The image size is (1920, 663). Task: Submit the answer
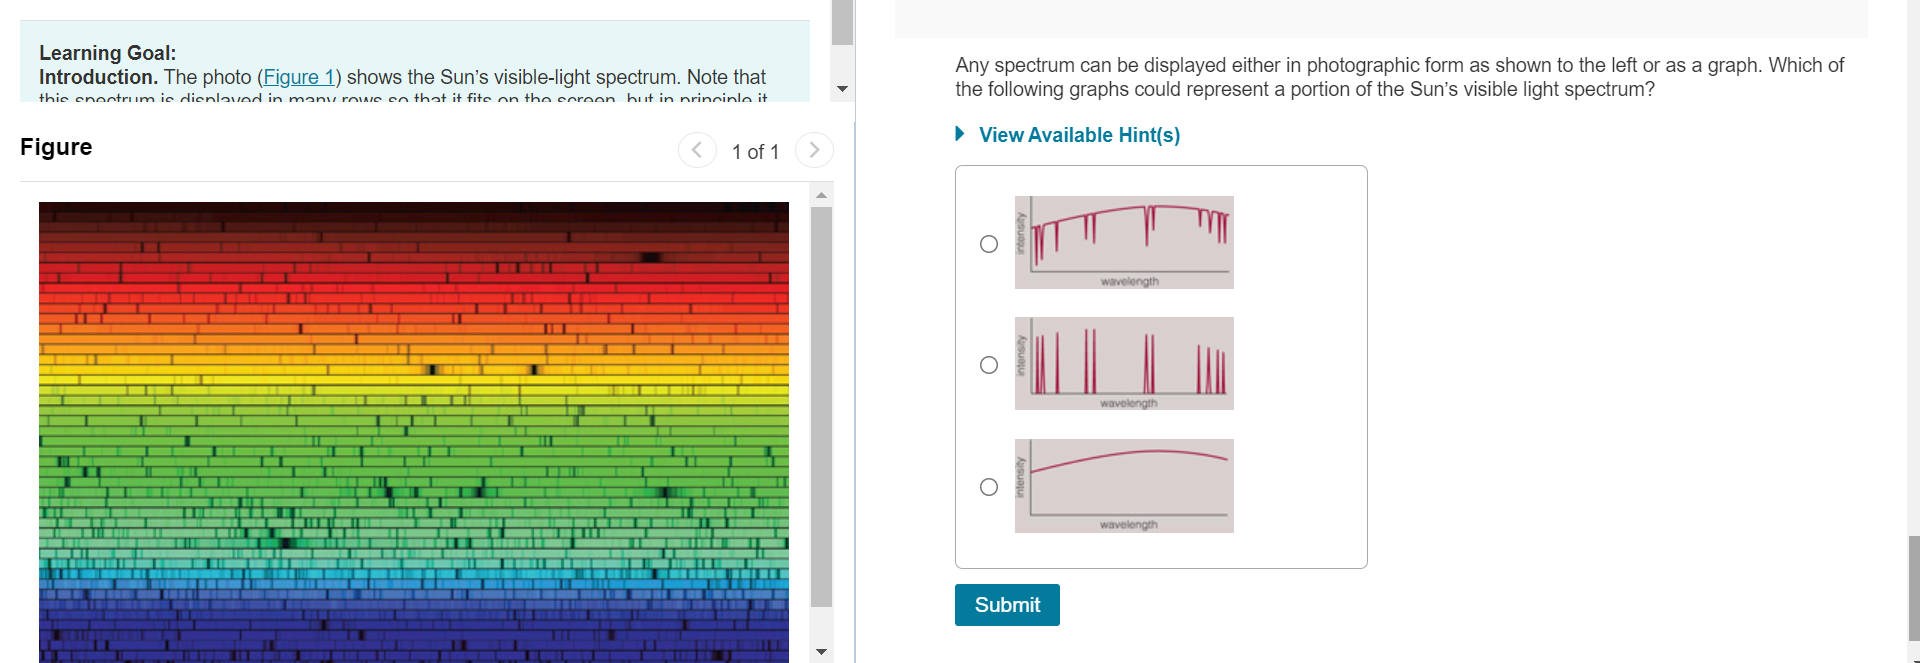tap(1007, 605)
